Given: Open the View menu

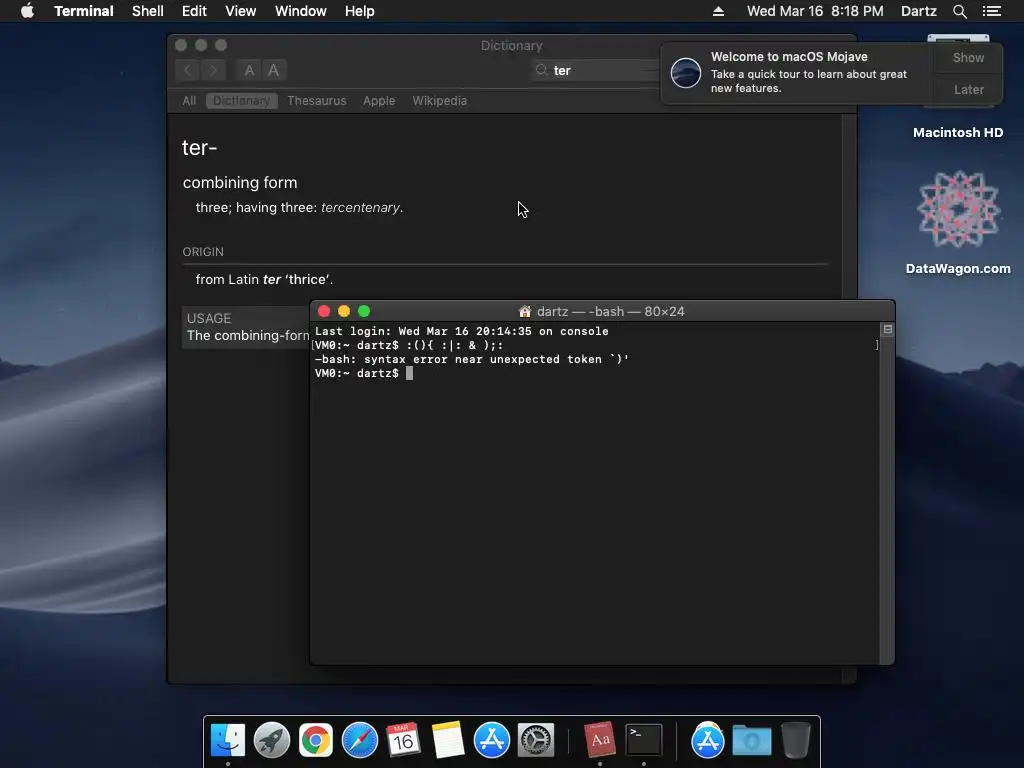Looking at the screenshot, I should (x=240, y=11).
